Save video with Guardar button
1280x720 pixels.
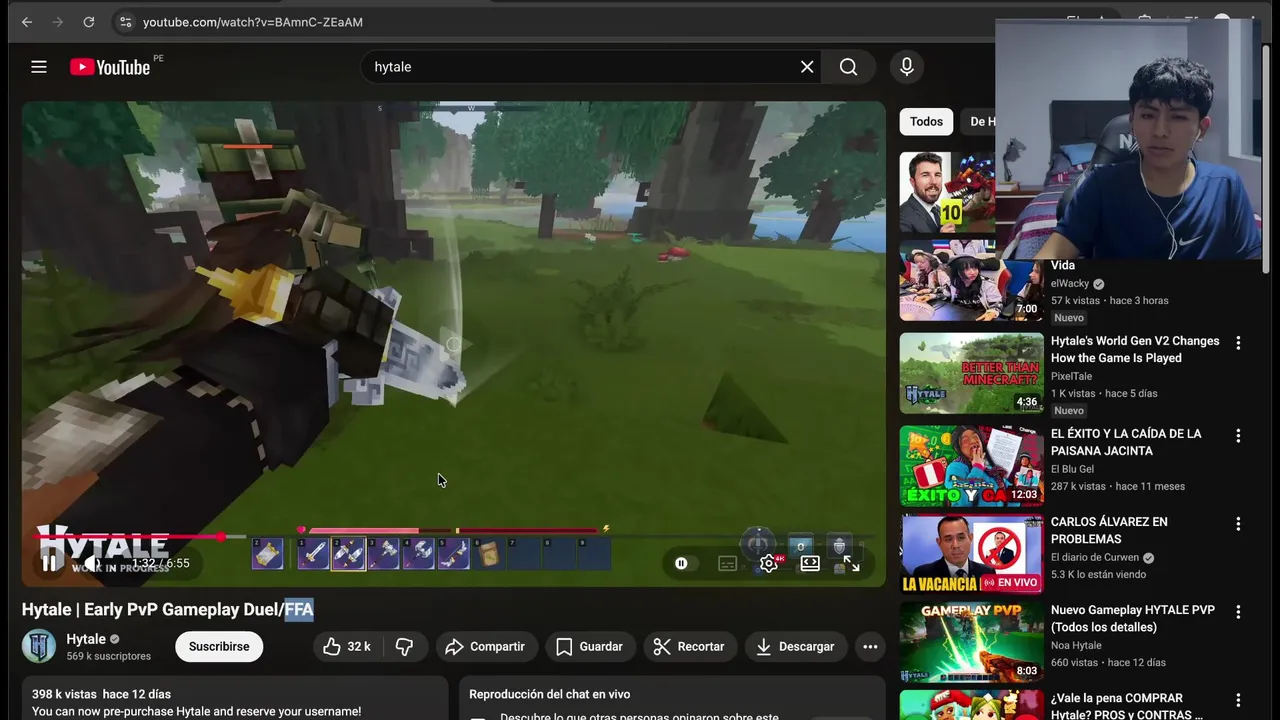[x=589, y=647]
